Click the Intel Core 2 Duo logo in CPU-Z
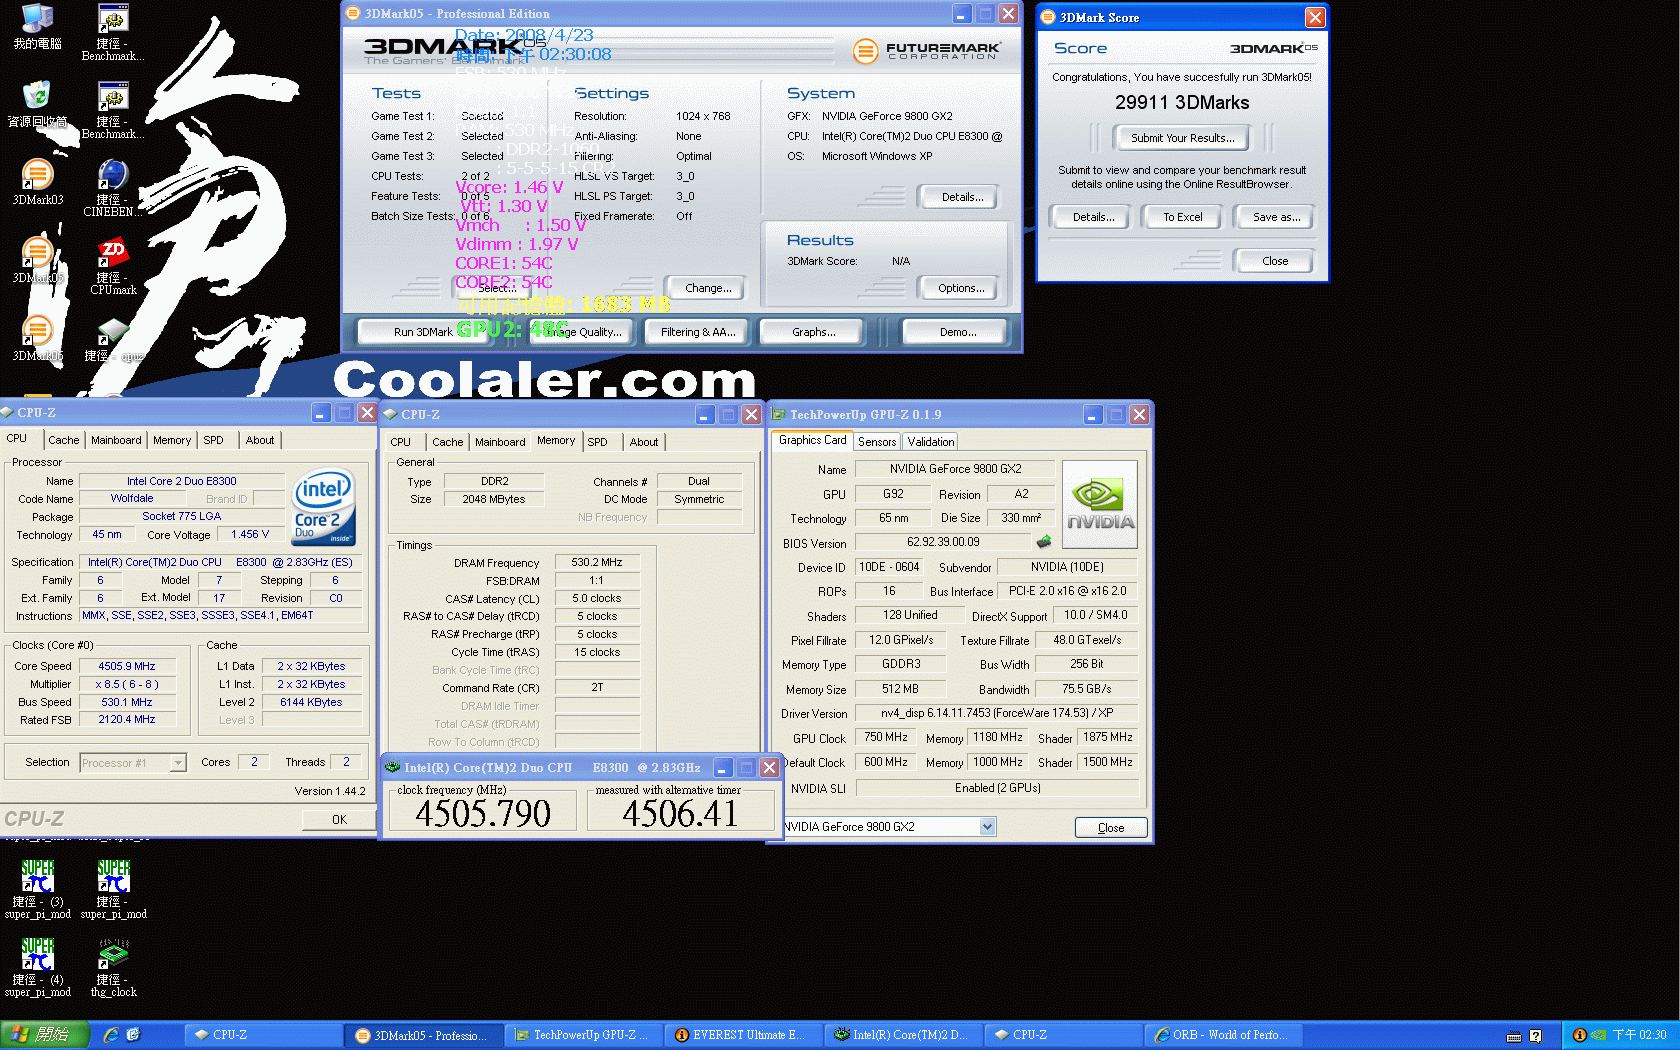 tap(323, 508)
